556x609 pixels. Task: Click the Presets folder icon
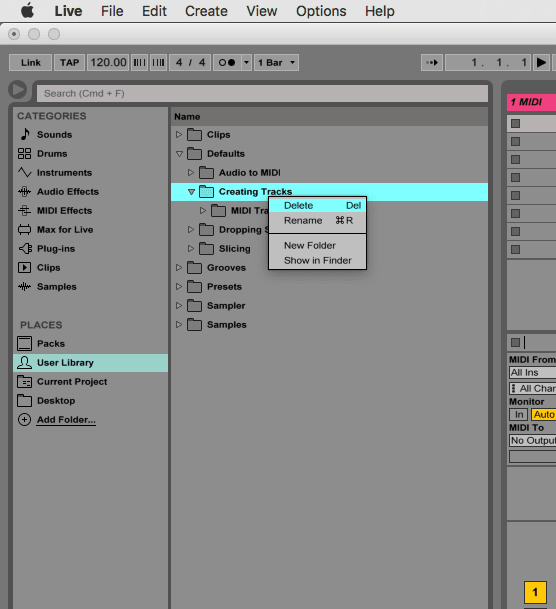click(x=194, y=287)
